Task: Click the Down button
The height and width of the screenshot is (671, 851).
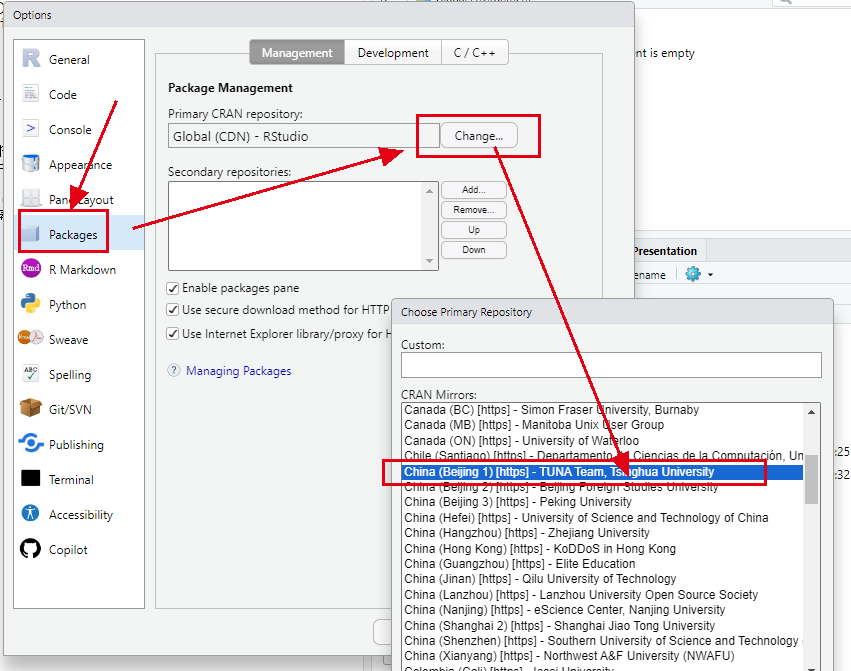Action: click(474, 250)
